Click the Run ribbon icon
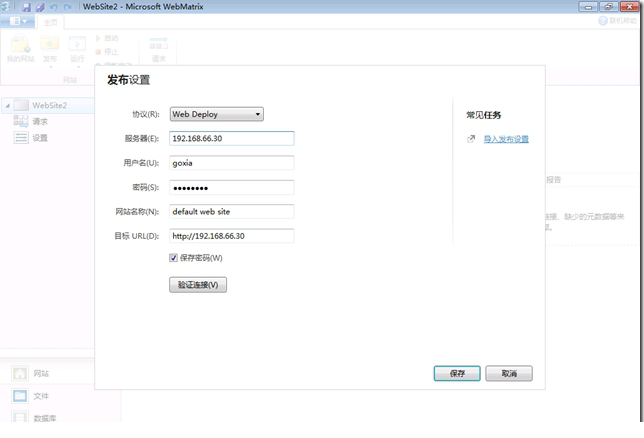This screenshot has width=644, height=438. point(77,49)
